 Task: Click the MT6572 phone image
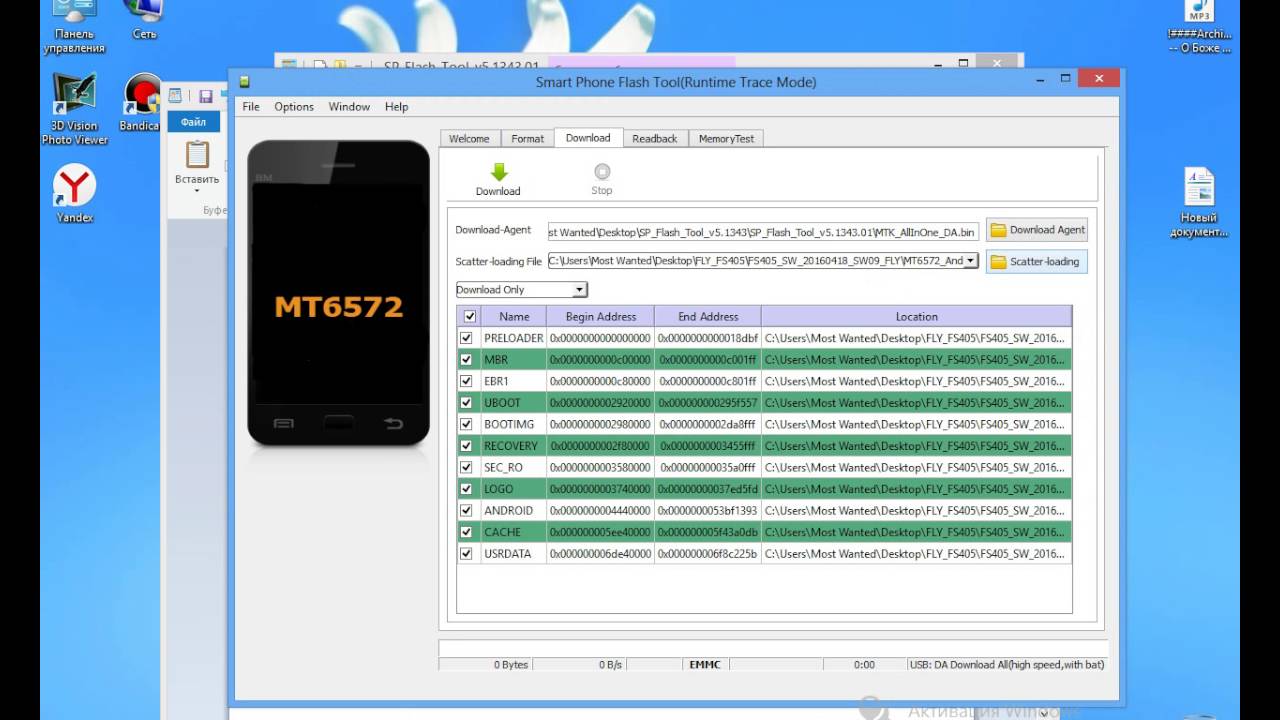(339, 293)
